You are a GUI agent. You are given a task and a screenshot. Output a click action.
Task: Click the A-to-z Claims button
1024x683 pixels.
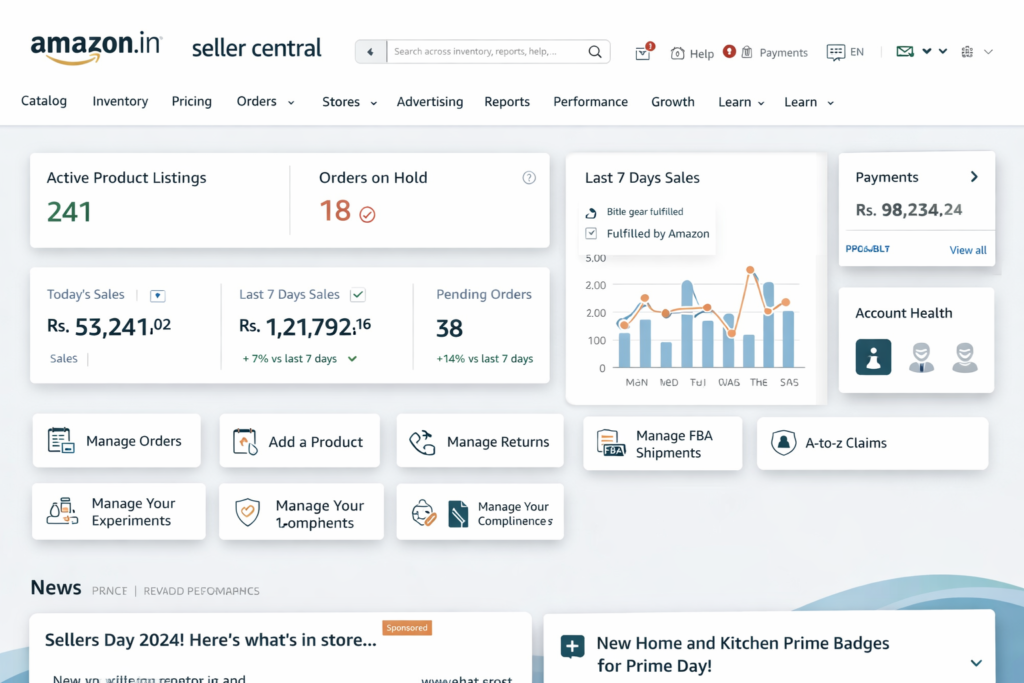pyautogui.click(x=872, y=443)
